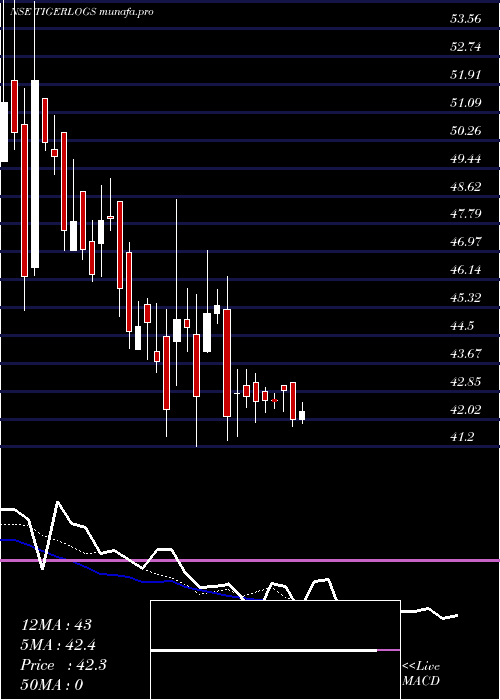Screen dimensions: 500x700
Task: Select the 43.67 price axis label
Action: 466,354
